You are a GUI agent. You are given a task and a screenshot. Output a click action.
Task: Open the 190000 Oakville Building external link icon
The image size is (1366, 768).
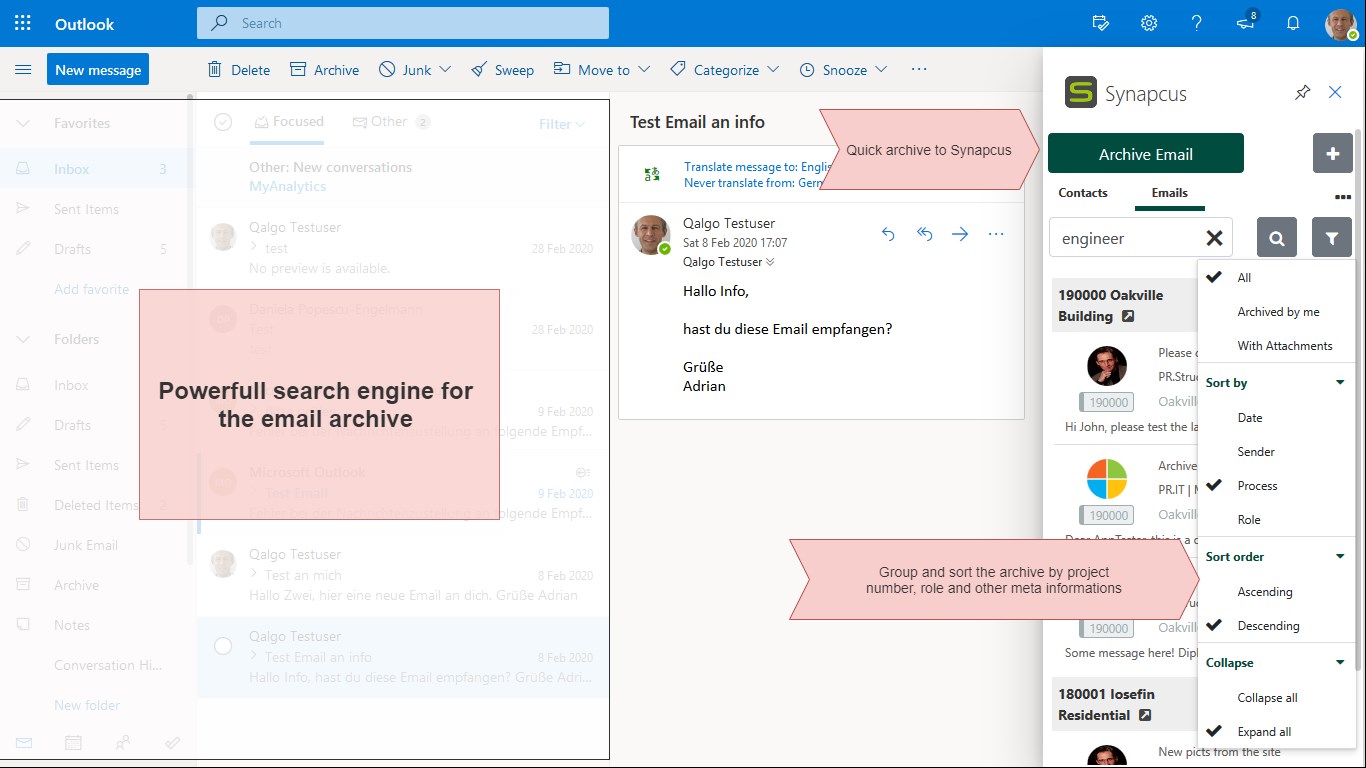pos(1128,316)
